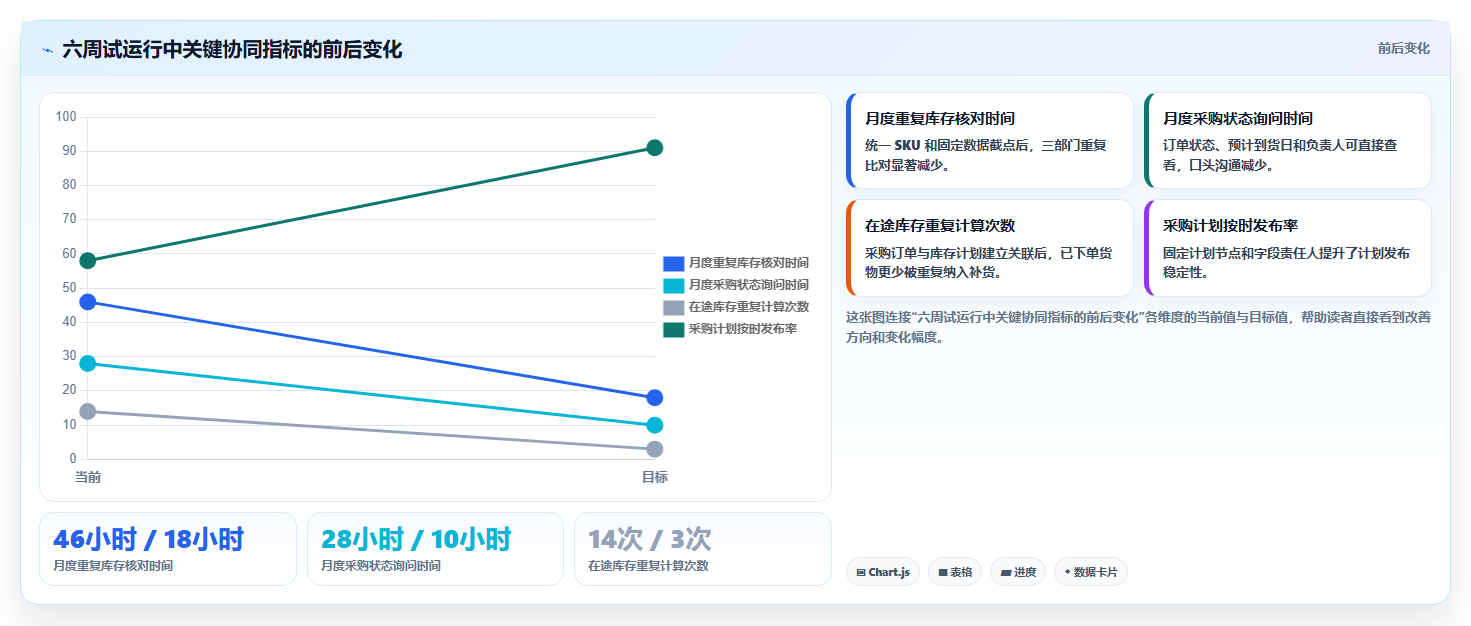Select the blue data point at 当前 (46)
This screenshot has width=1471, height=626.
88,302
